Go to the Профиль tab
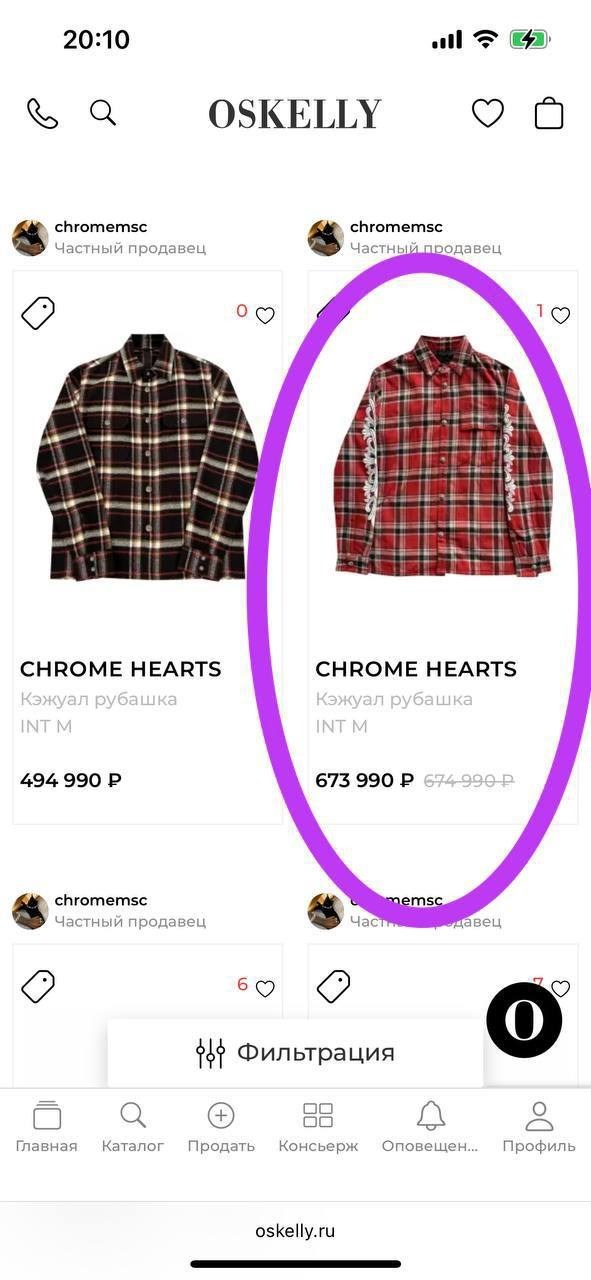Image resolution: width=591 pixels, height=1280 pixels. [x=539, y=1128]
